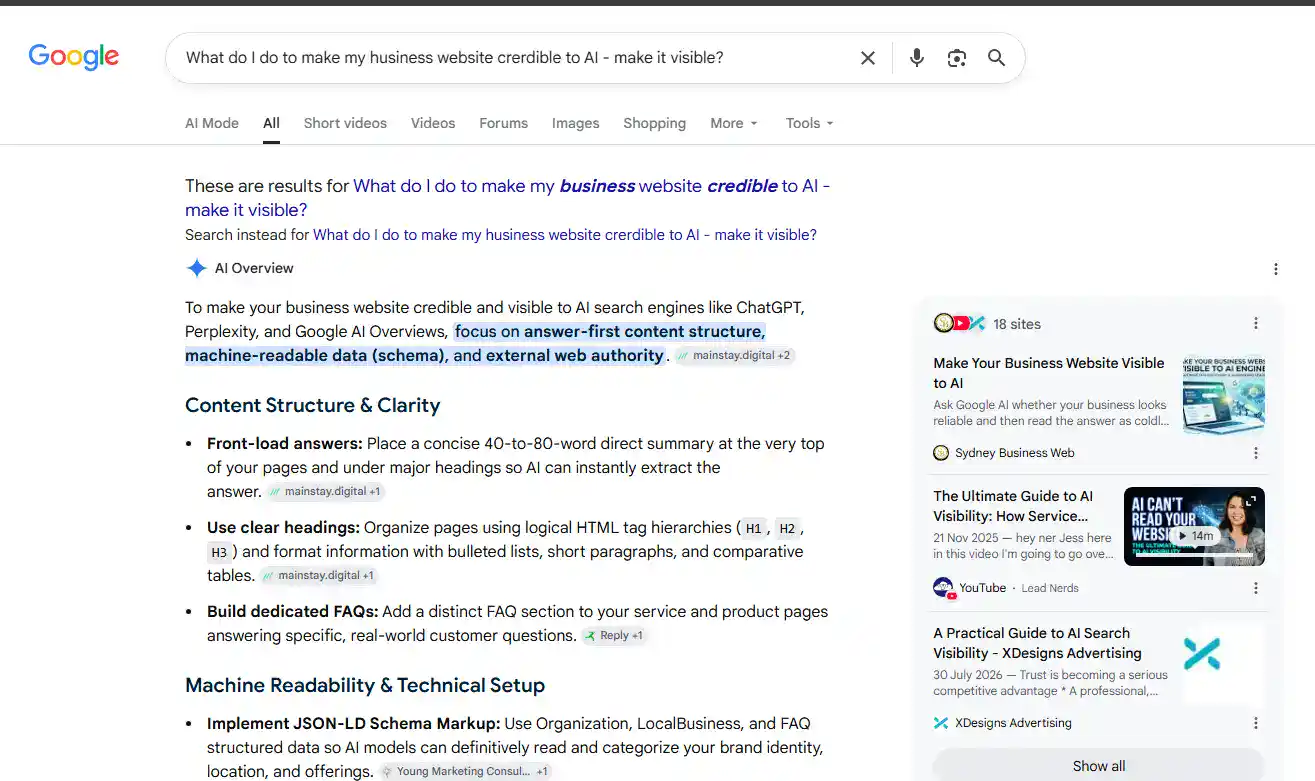
Task: Search instead for the original 'crerdible' query
Action: pos(565,235)
